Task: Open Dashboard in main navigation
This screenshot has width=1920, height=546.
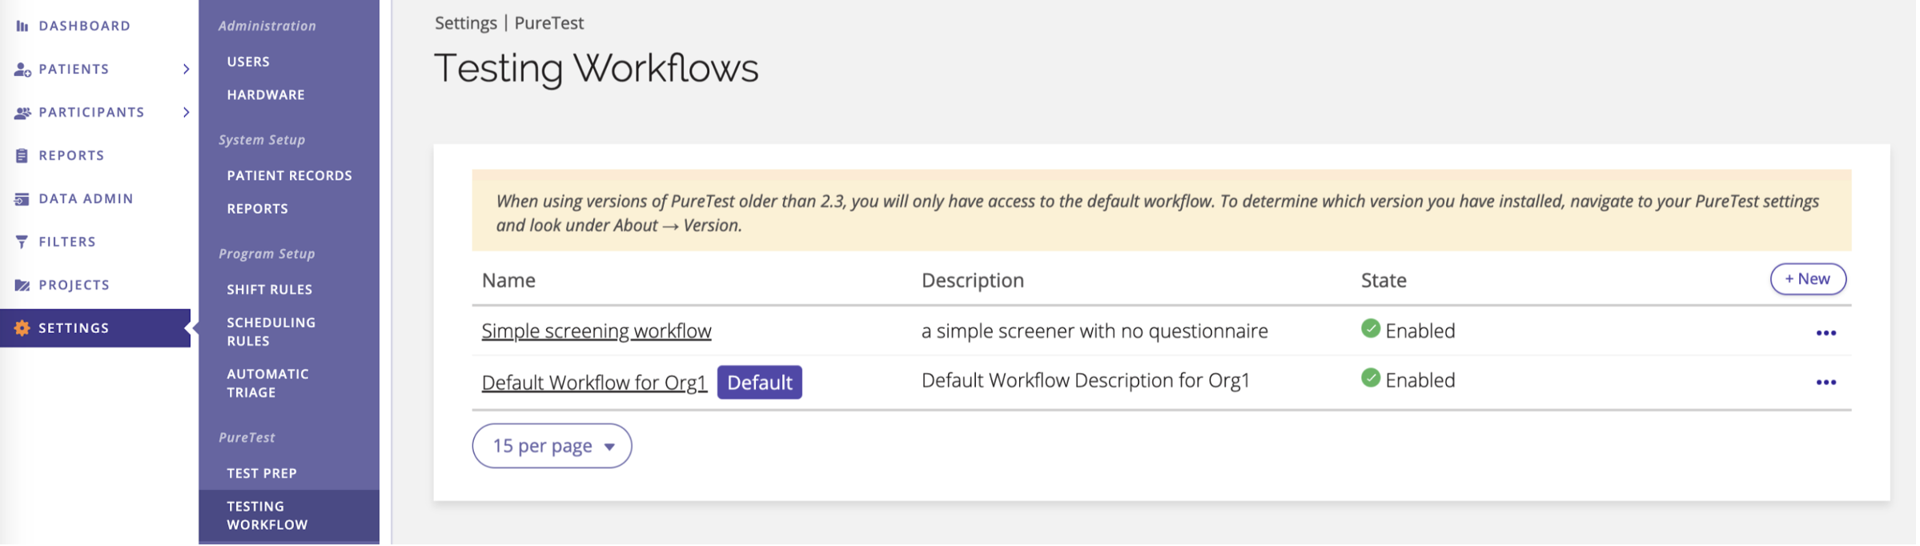Action: tap(84, 26)
